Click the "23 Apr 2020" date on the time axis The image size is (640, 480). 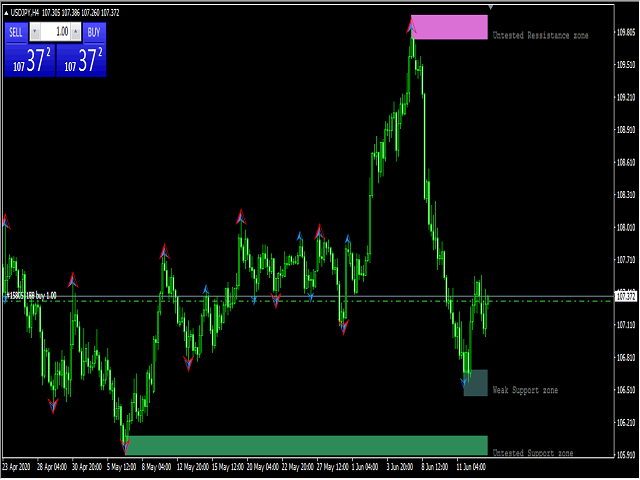coord(16,467)
